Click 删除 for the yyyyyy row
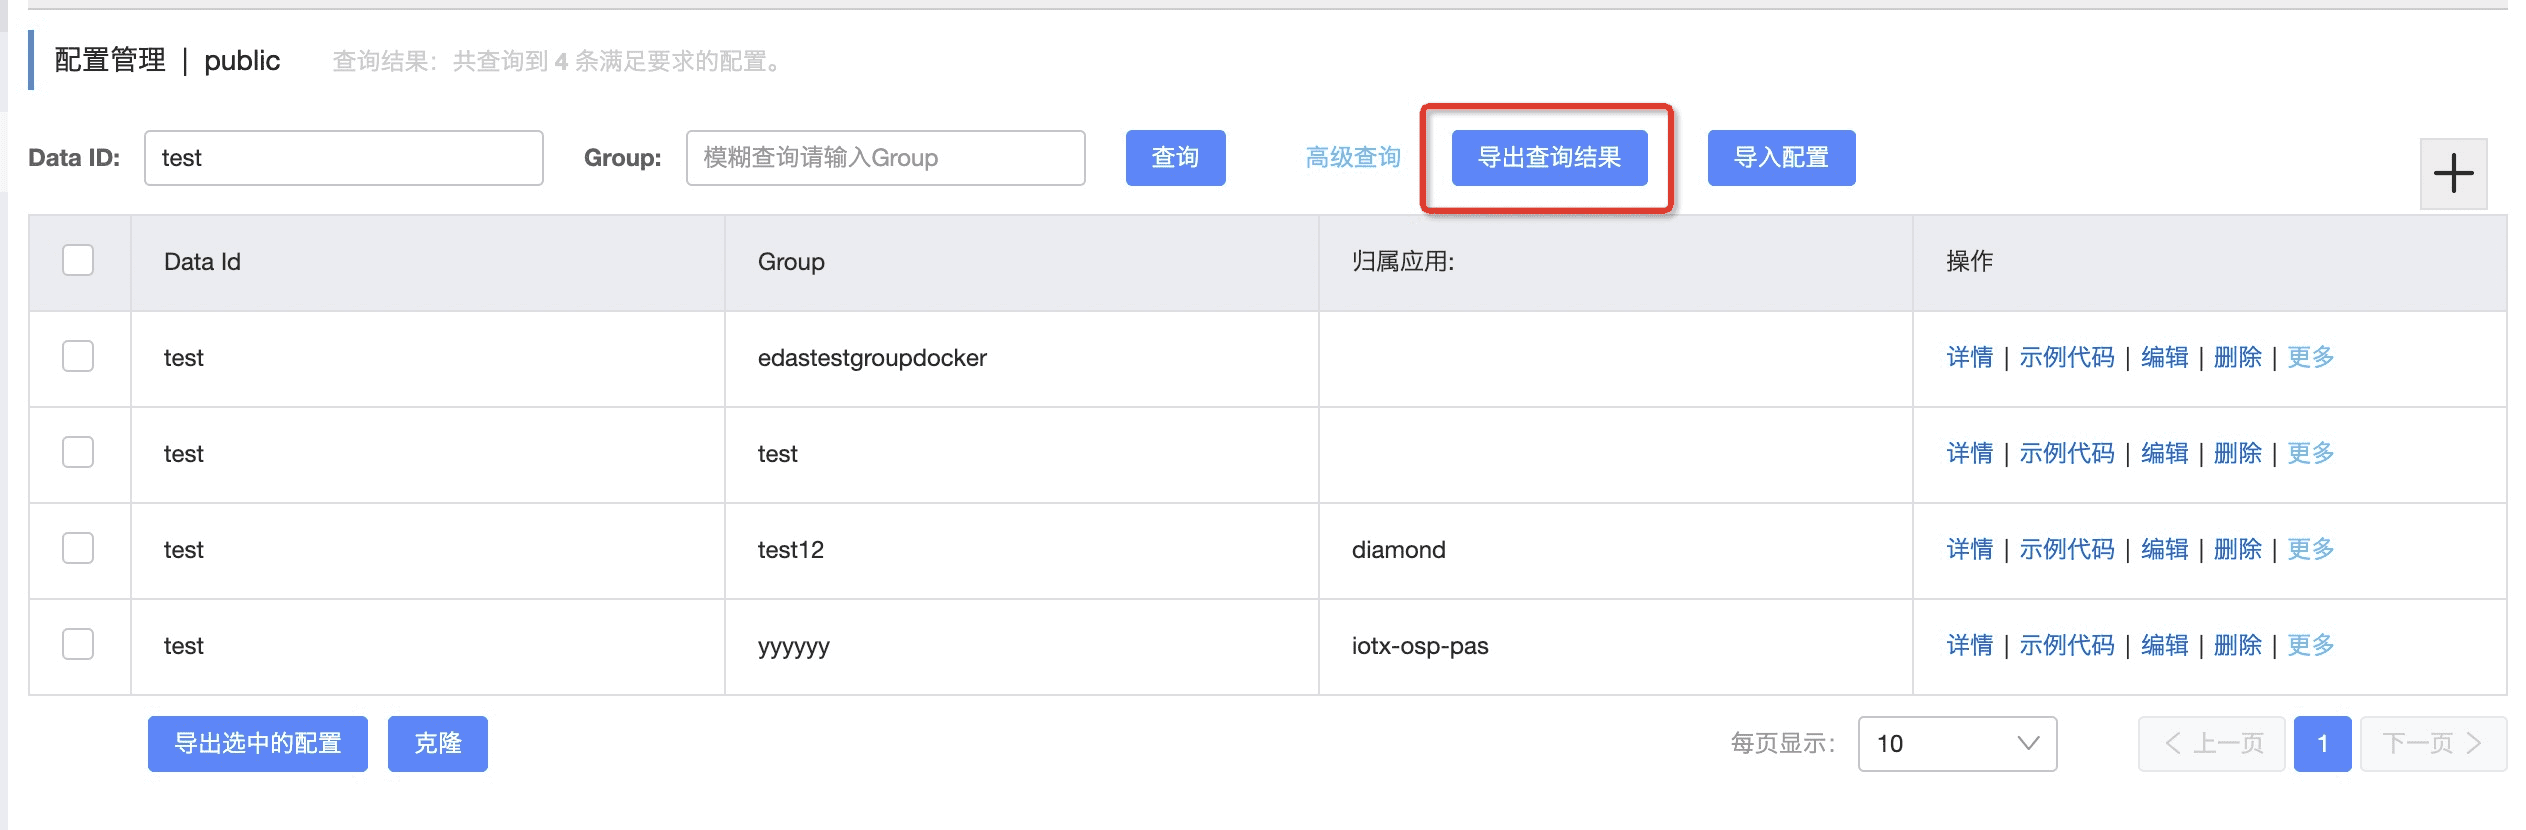Viewport: 2526px width, 830px height. [x=2237, y=645]
